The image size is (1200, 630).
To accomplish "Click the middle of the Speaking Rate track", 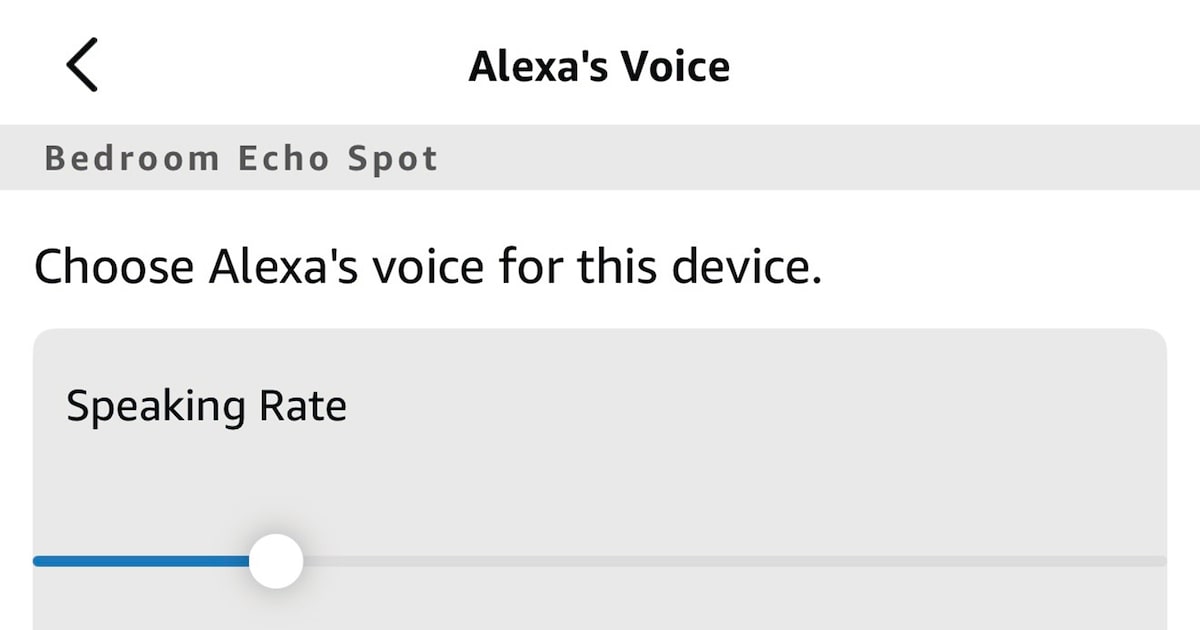I will click(x=600, y=561).
